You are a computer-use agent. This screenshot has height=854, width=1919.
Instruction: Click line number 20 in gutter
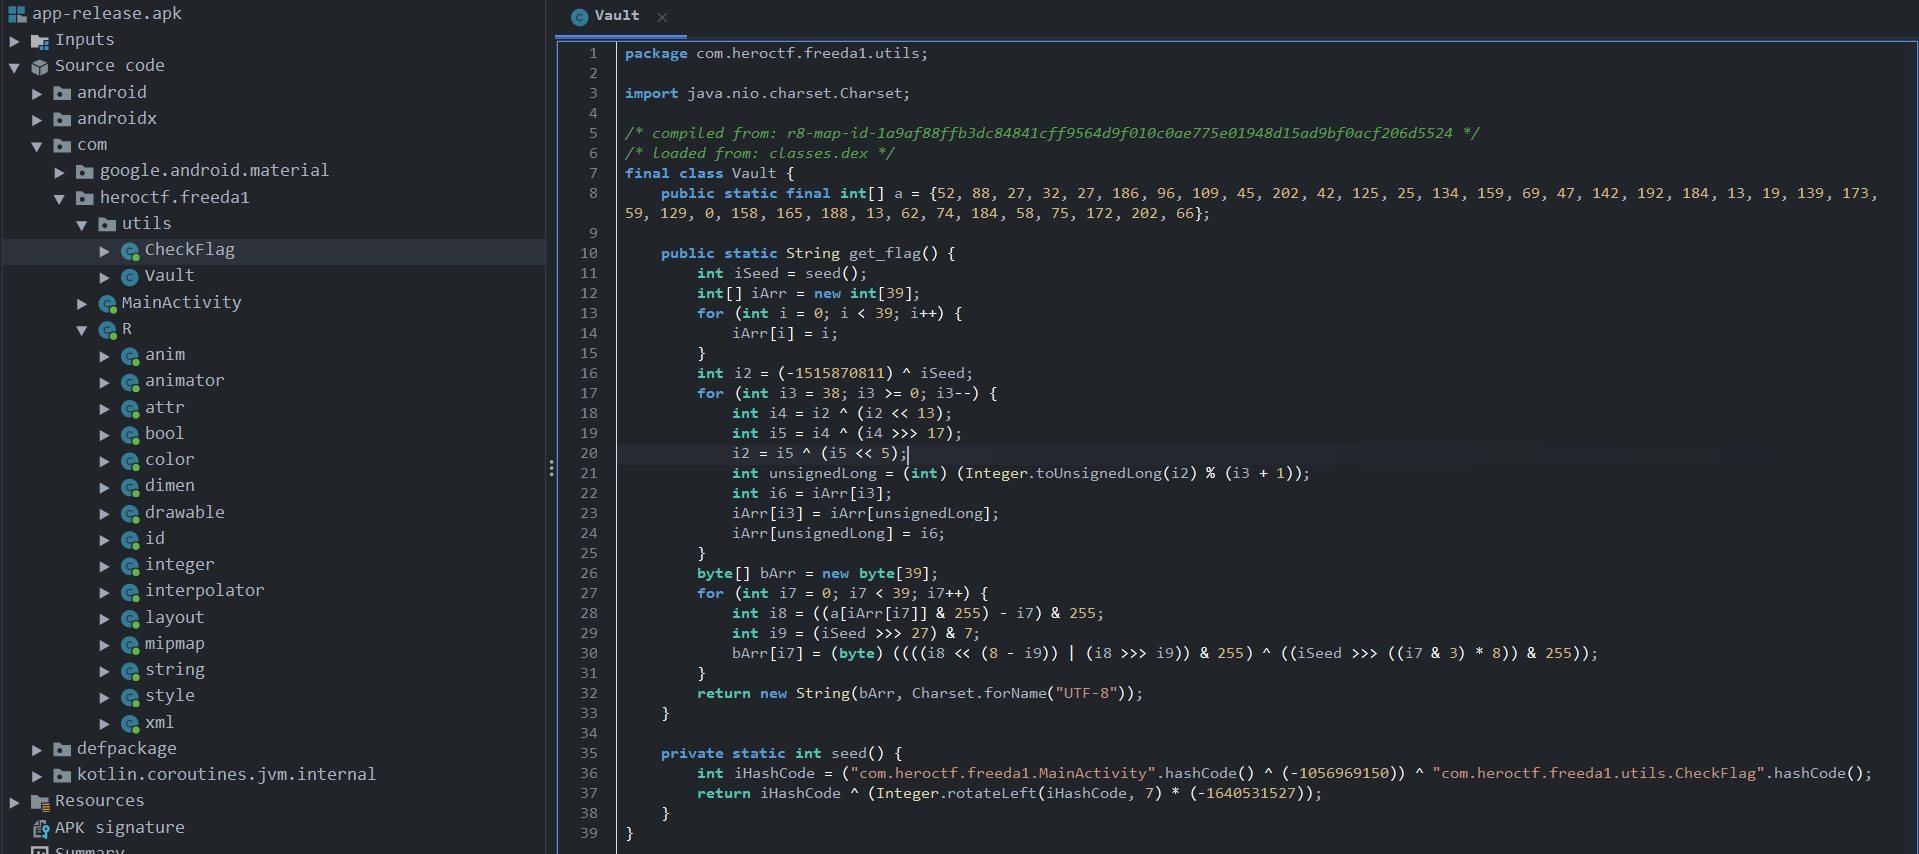coord(589,453)
